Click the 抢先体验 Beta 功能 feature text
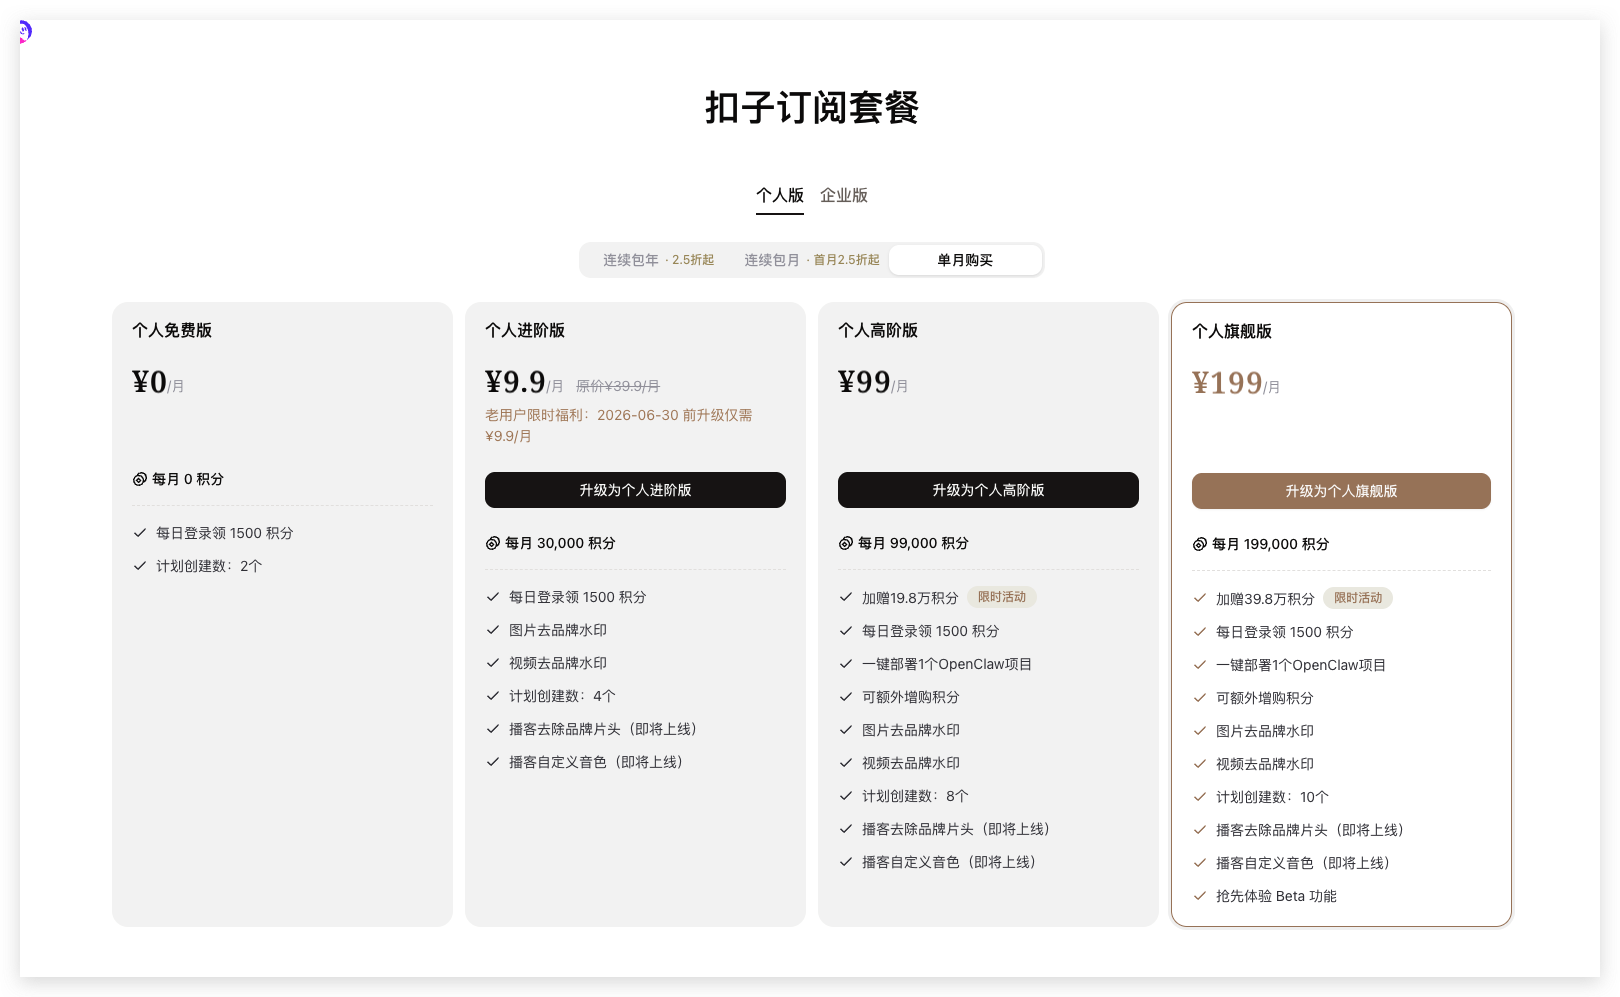 pos(1276,896)
